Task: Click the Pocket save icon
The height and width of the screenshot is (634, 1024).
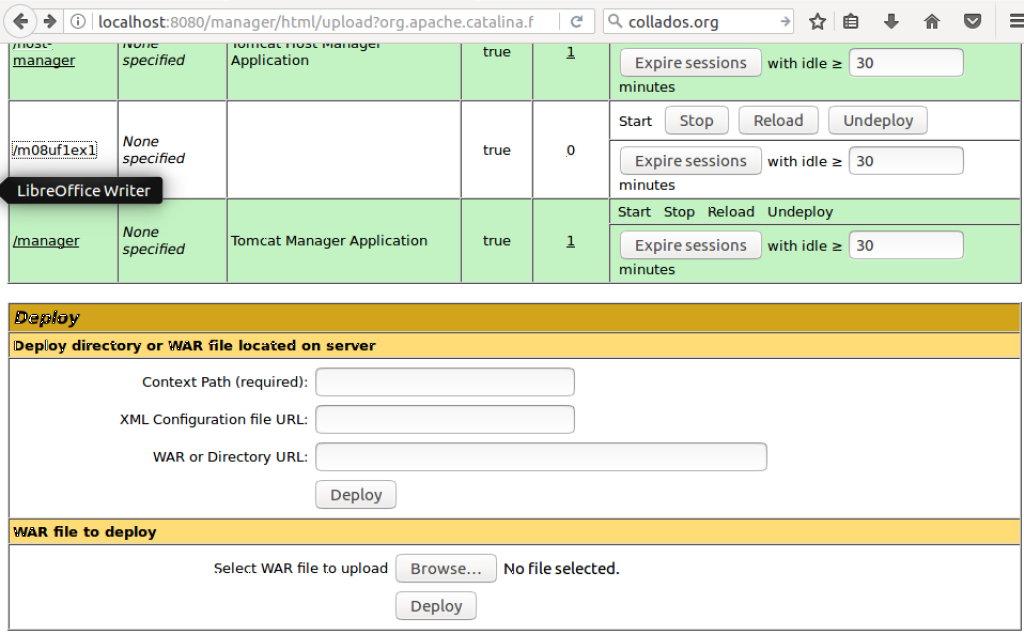Action: coord(972,22)
